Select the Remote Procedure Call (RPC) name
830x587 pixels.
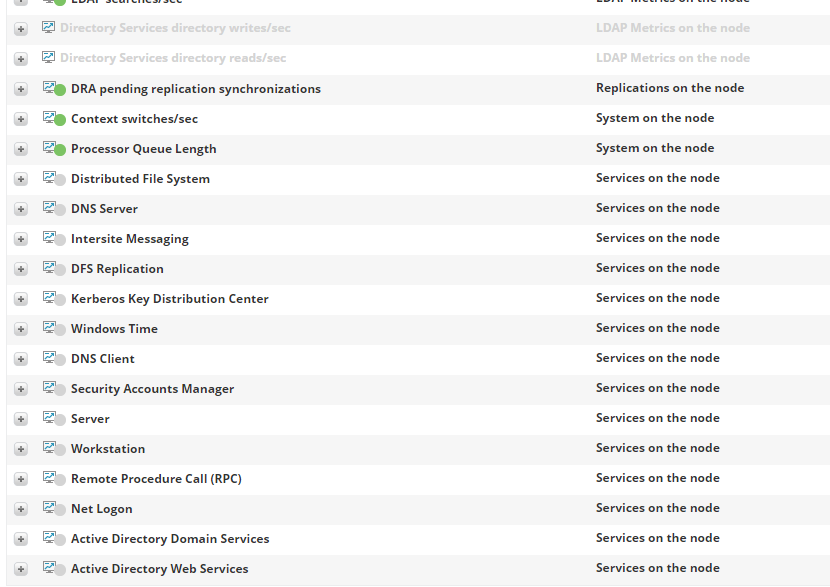(156, 479)
